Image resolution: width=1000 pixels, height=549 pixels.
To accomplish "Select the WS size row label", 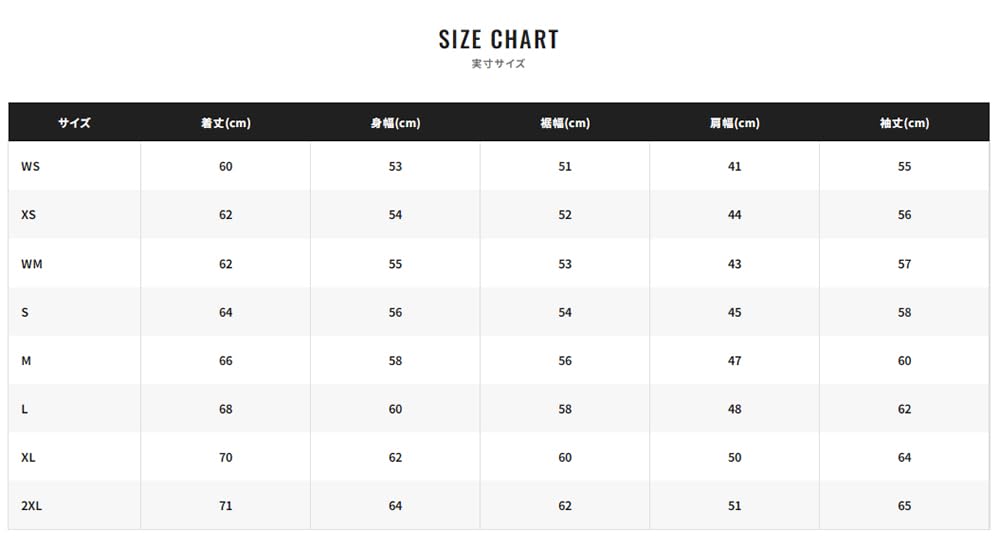I will pos(30,166).
